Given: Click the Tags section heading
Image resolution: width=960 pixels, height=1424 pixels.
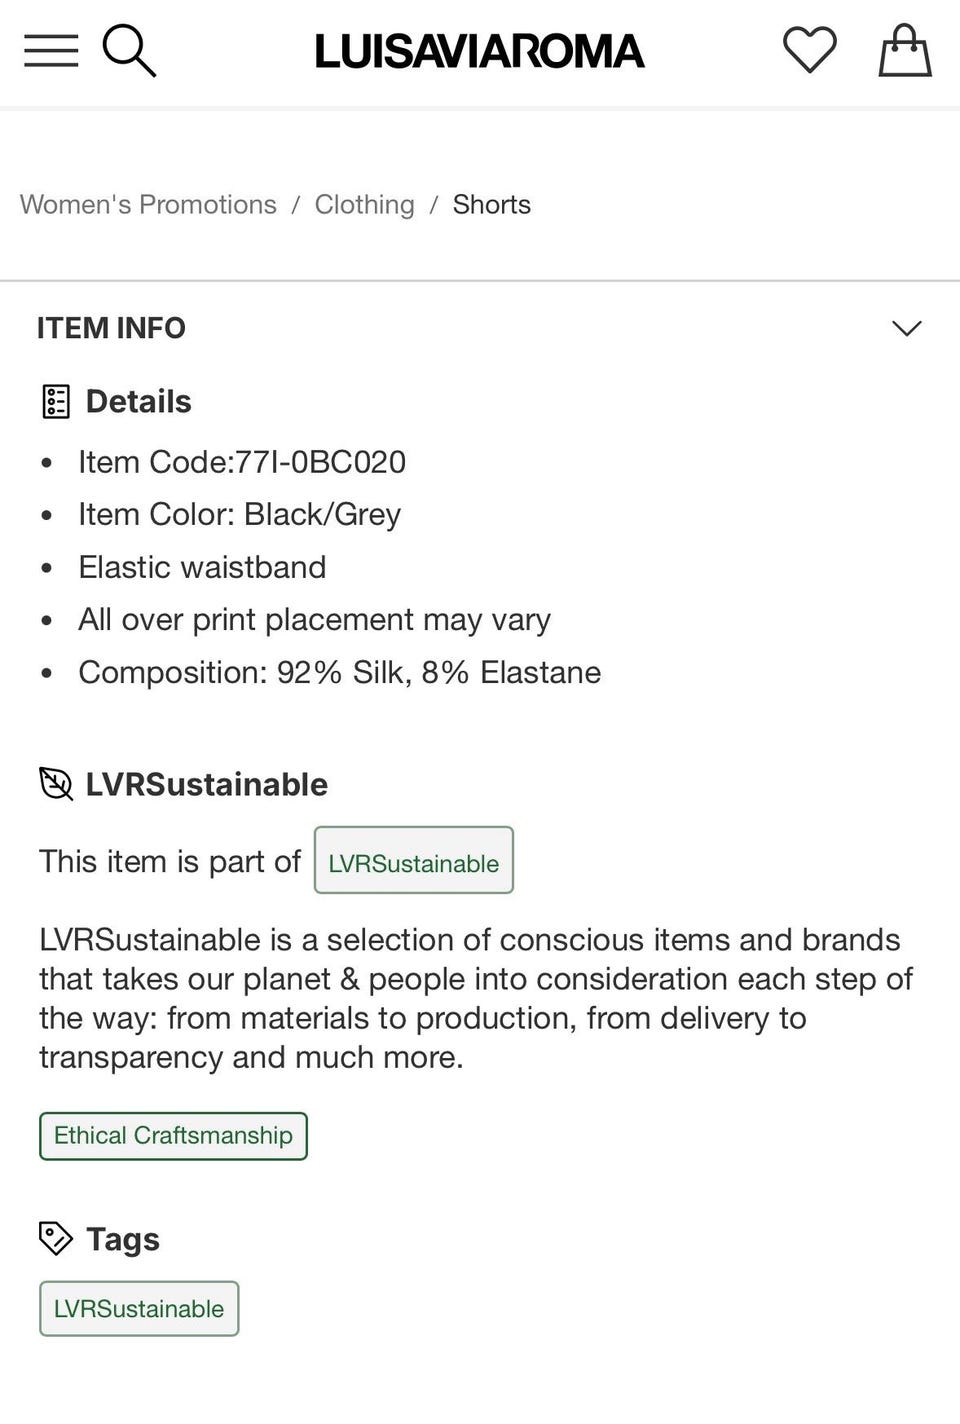Looking at the screenshot, I should (122, 1239).
